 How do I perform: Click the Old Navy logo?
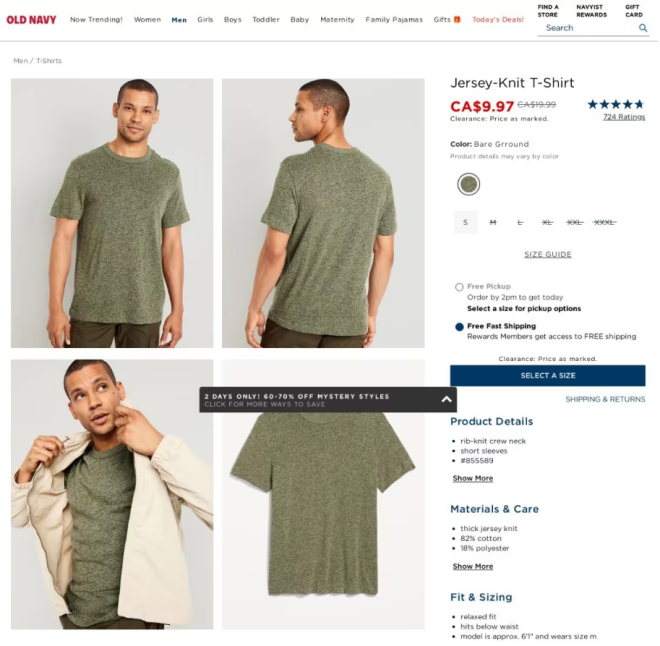point(31,20)
